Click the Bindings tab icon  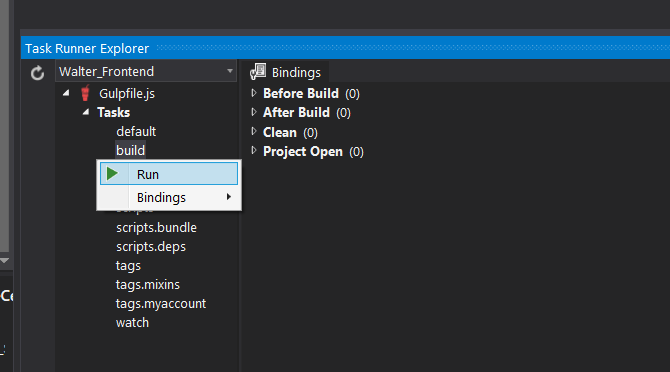(x=258, y=72)
